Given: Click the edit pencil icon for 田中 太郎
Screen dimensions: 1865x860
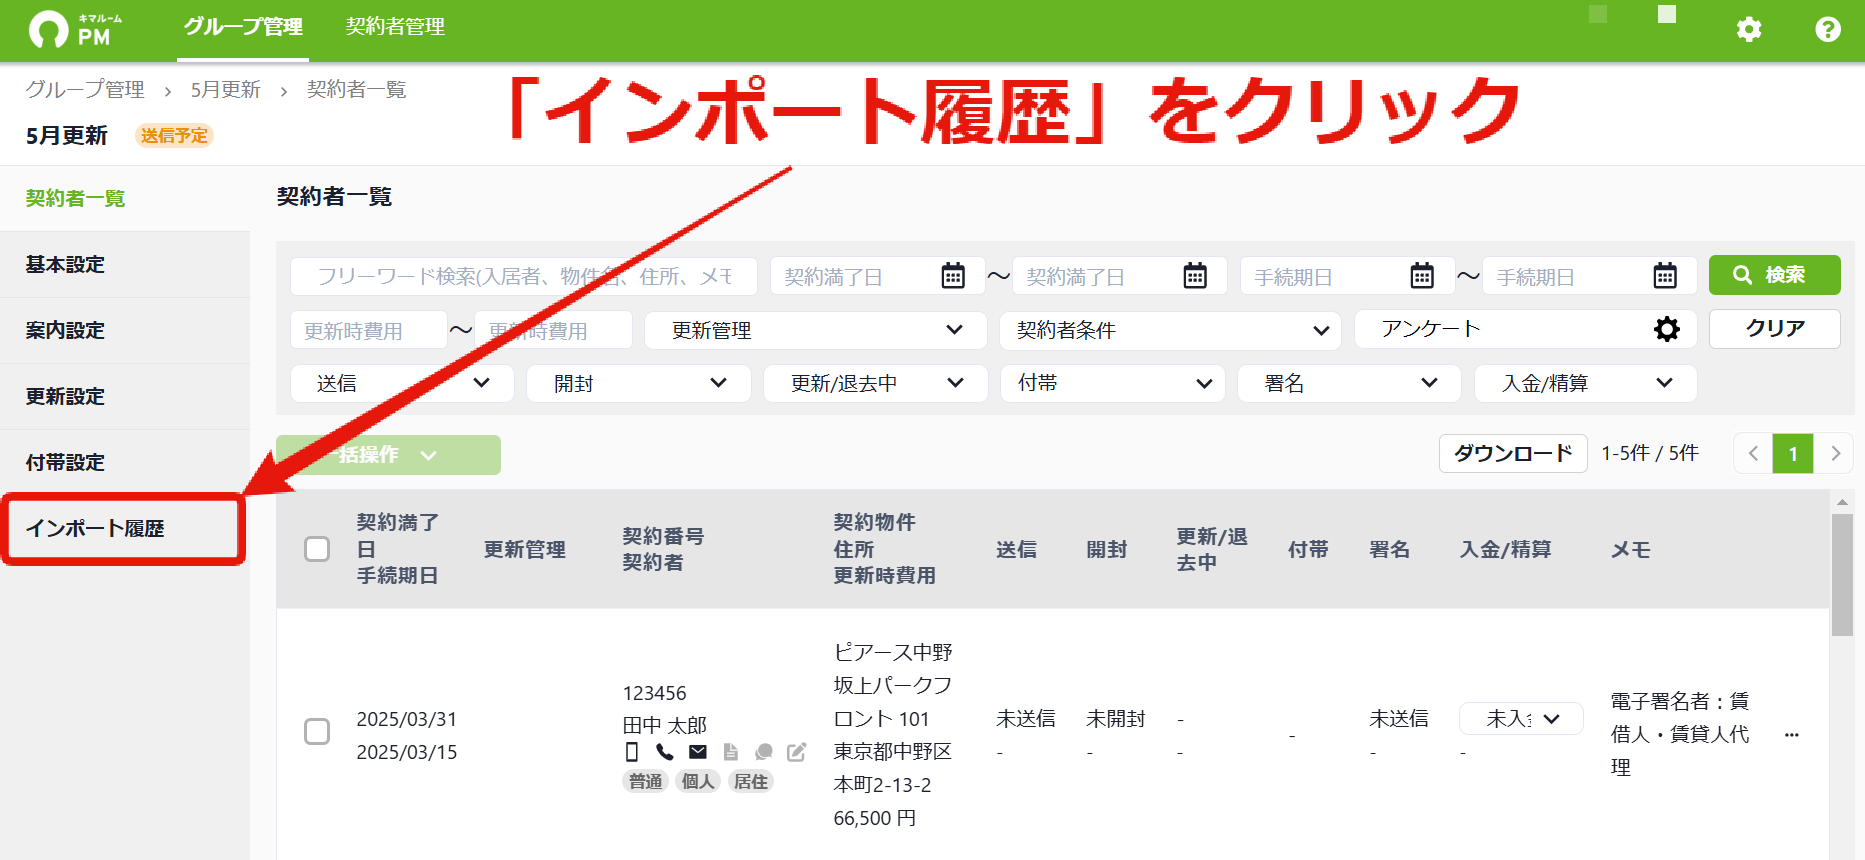Looking at the screenshot, I should tap(797, 752).
